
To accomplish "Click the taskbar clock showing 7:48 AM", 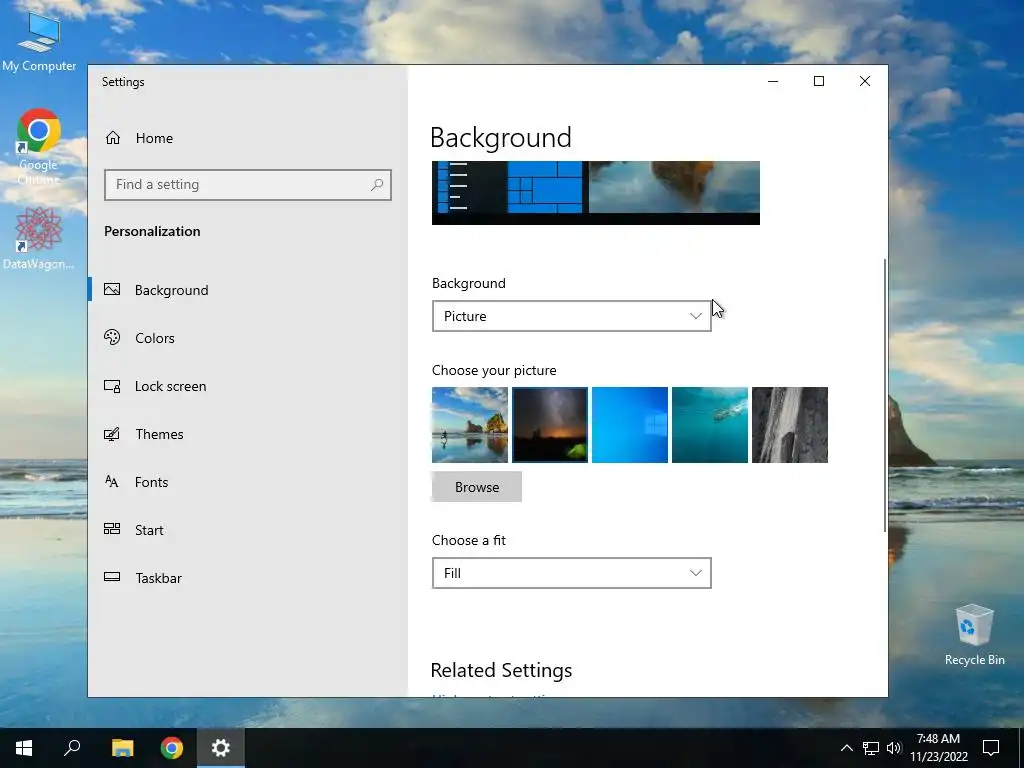I will click(938, 748).
